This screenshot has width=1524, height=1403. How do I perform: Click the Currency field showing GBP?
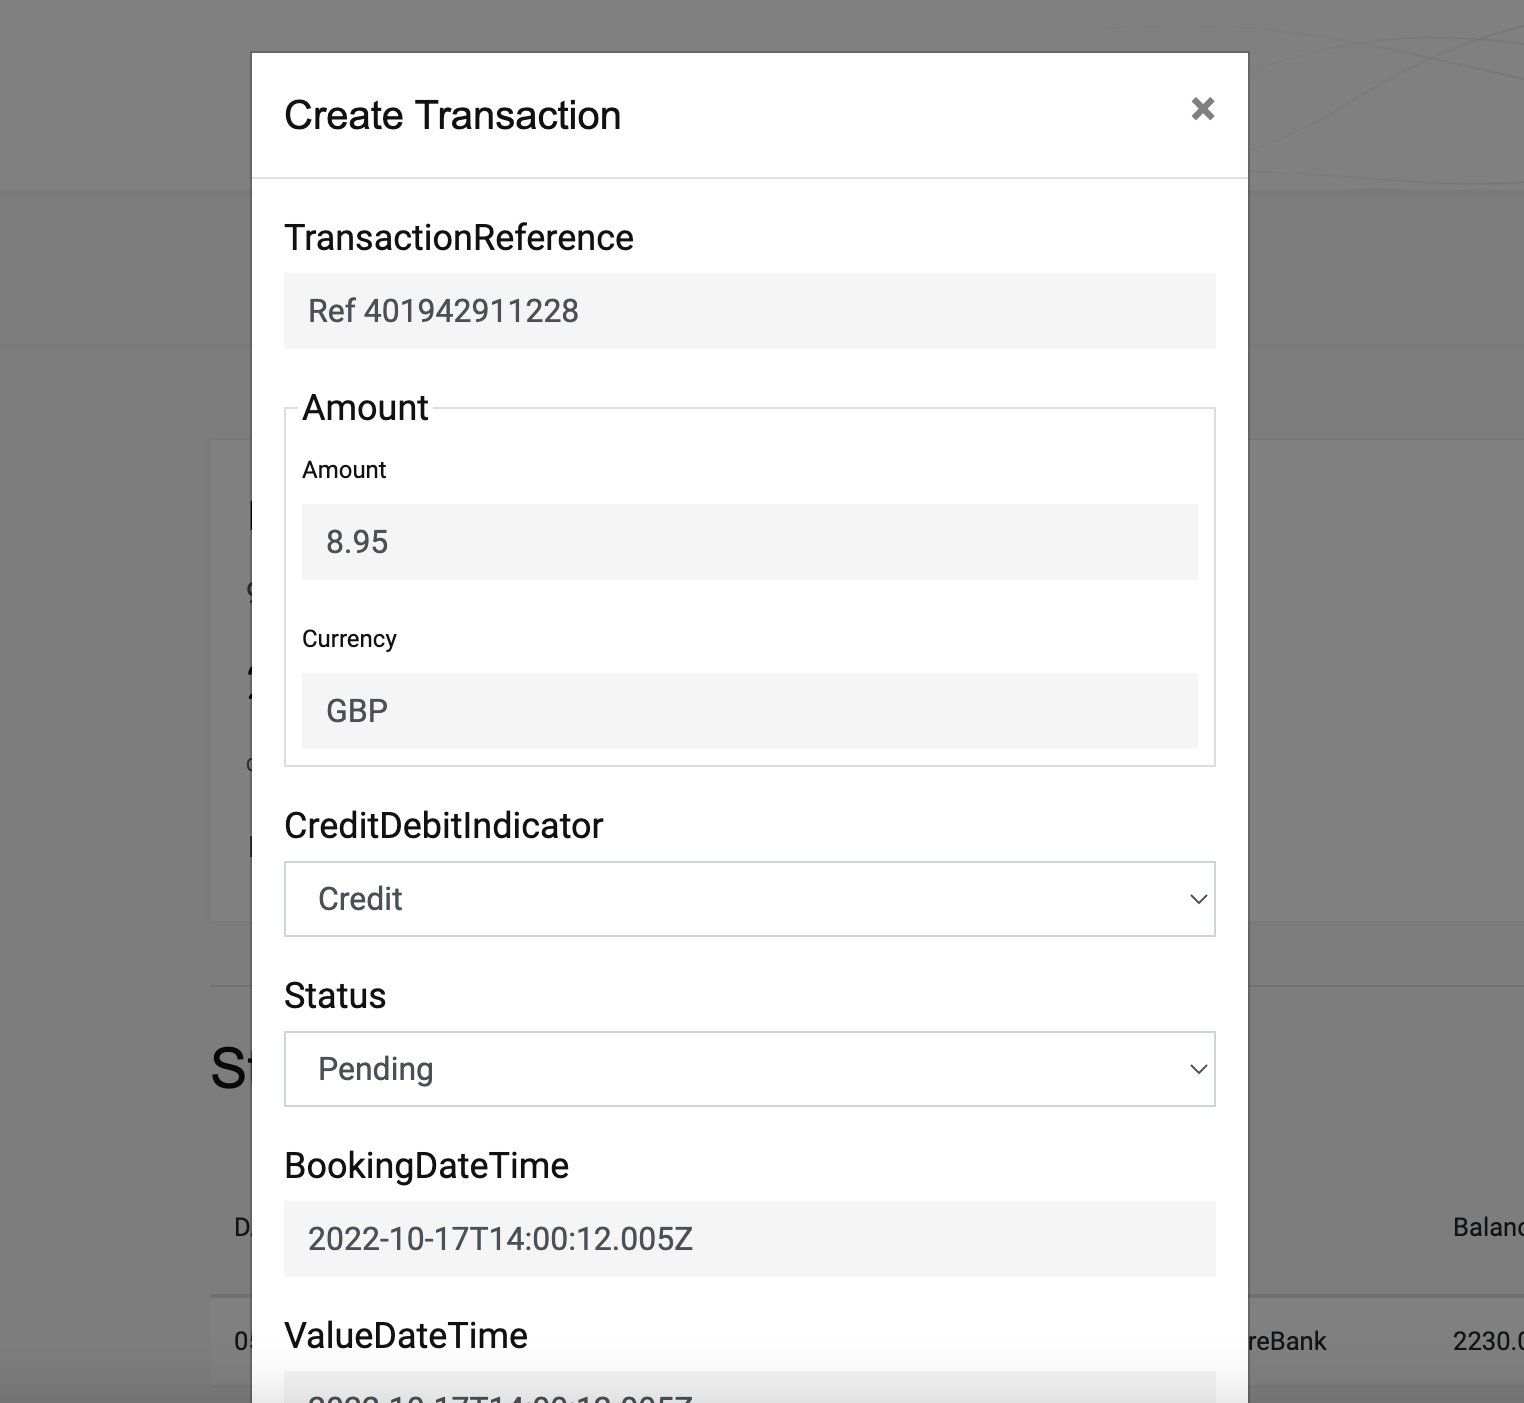coord(750,711)
